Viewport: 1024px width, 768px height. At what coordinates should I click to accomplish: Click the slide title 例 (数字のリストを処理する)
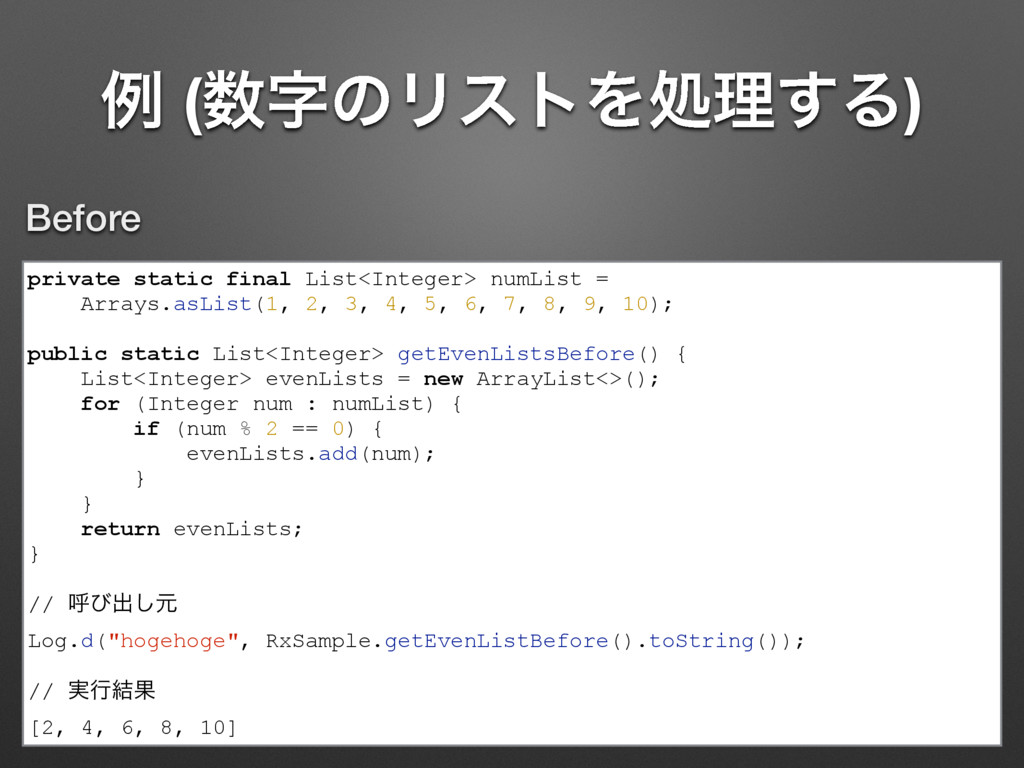pyautogui.click(x=511, y=101)
